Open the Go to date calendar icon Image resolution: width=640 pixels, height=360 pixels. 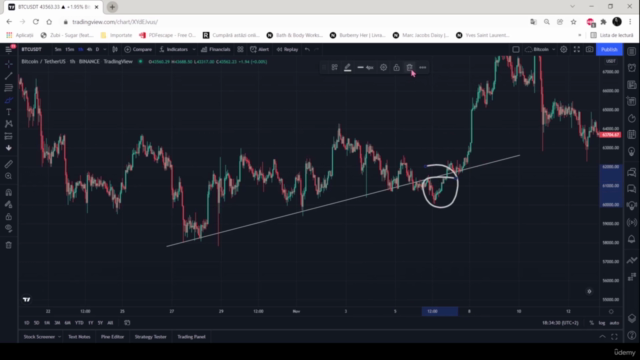pos(127,323)
